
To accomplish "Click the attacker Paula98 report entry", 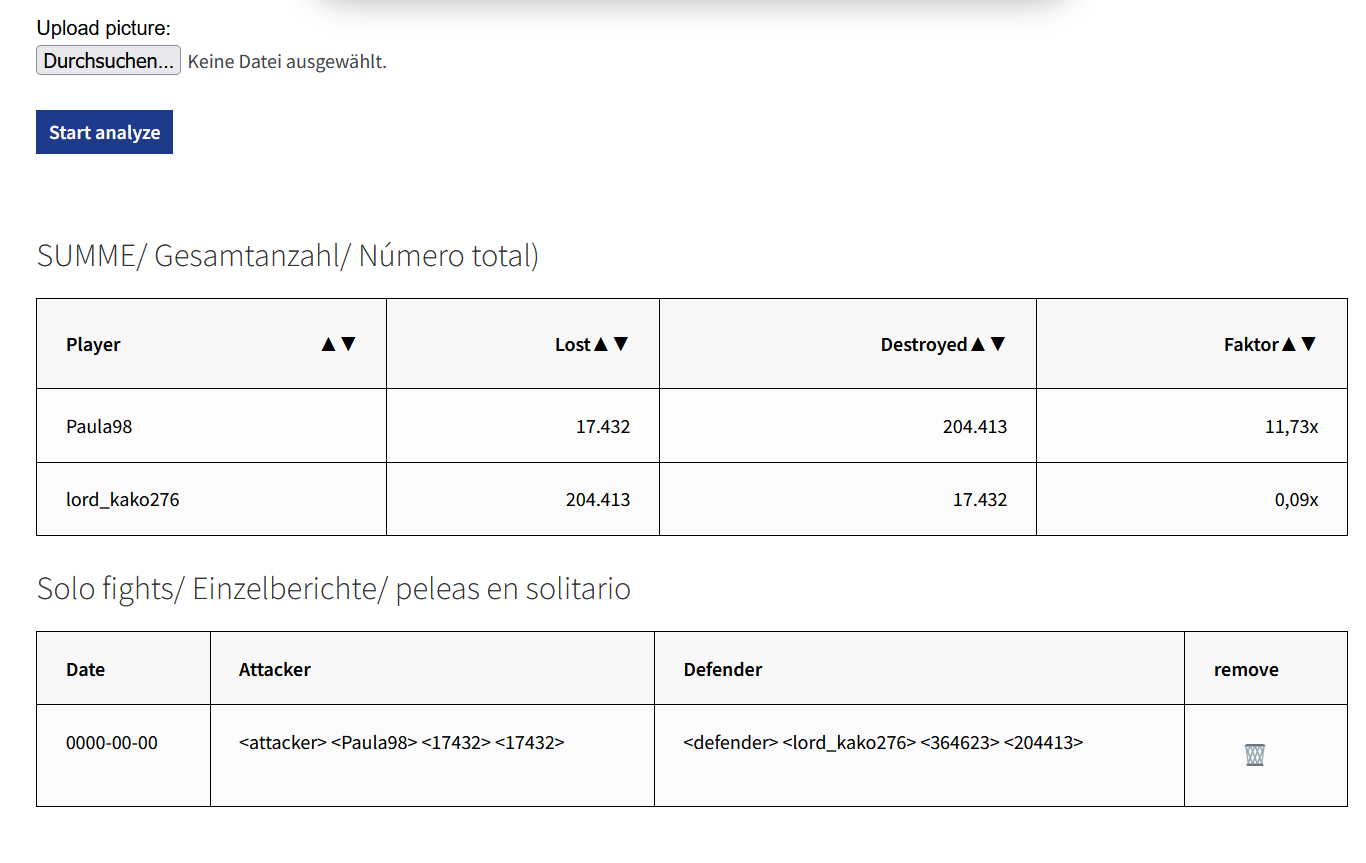I will click(401, 743).
